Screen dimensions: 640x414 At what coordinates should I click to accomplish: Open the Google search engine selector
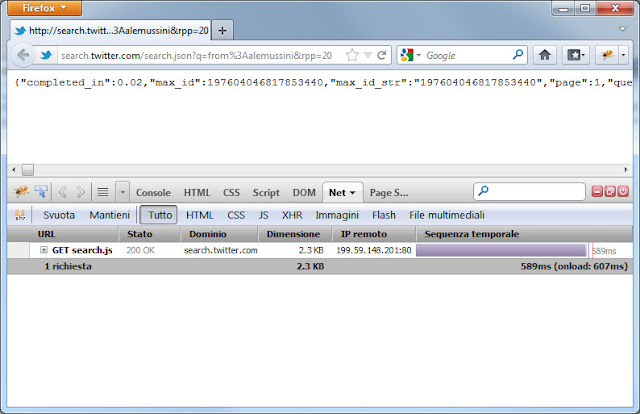[410, 55]
